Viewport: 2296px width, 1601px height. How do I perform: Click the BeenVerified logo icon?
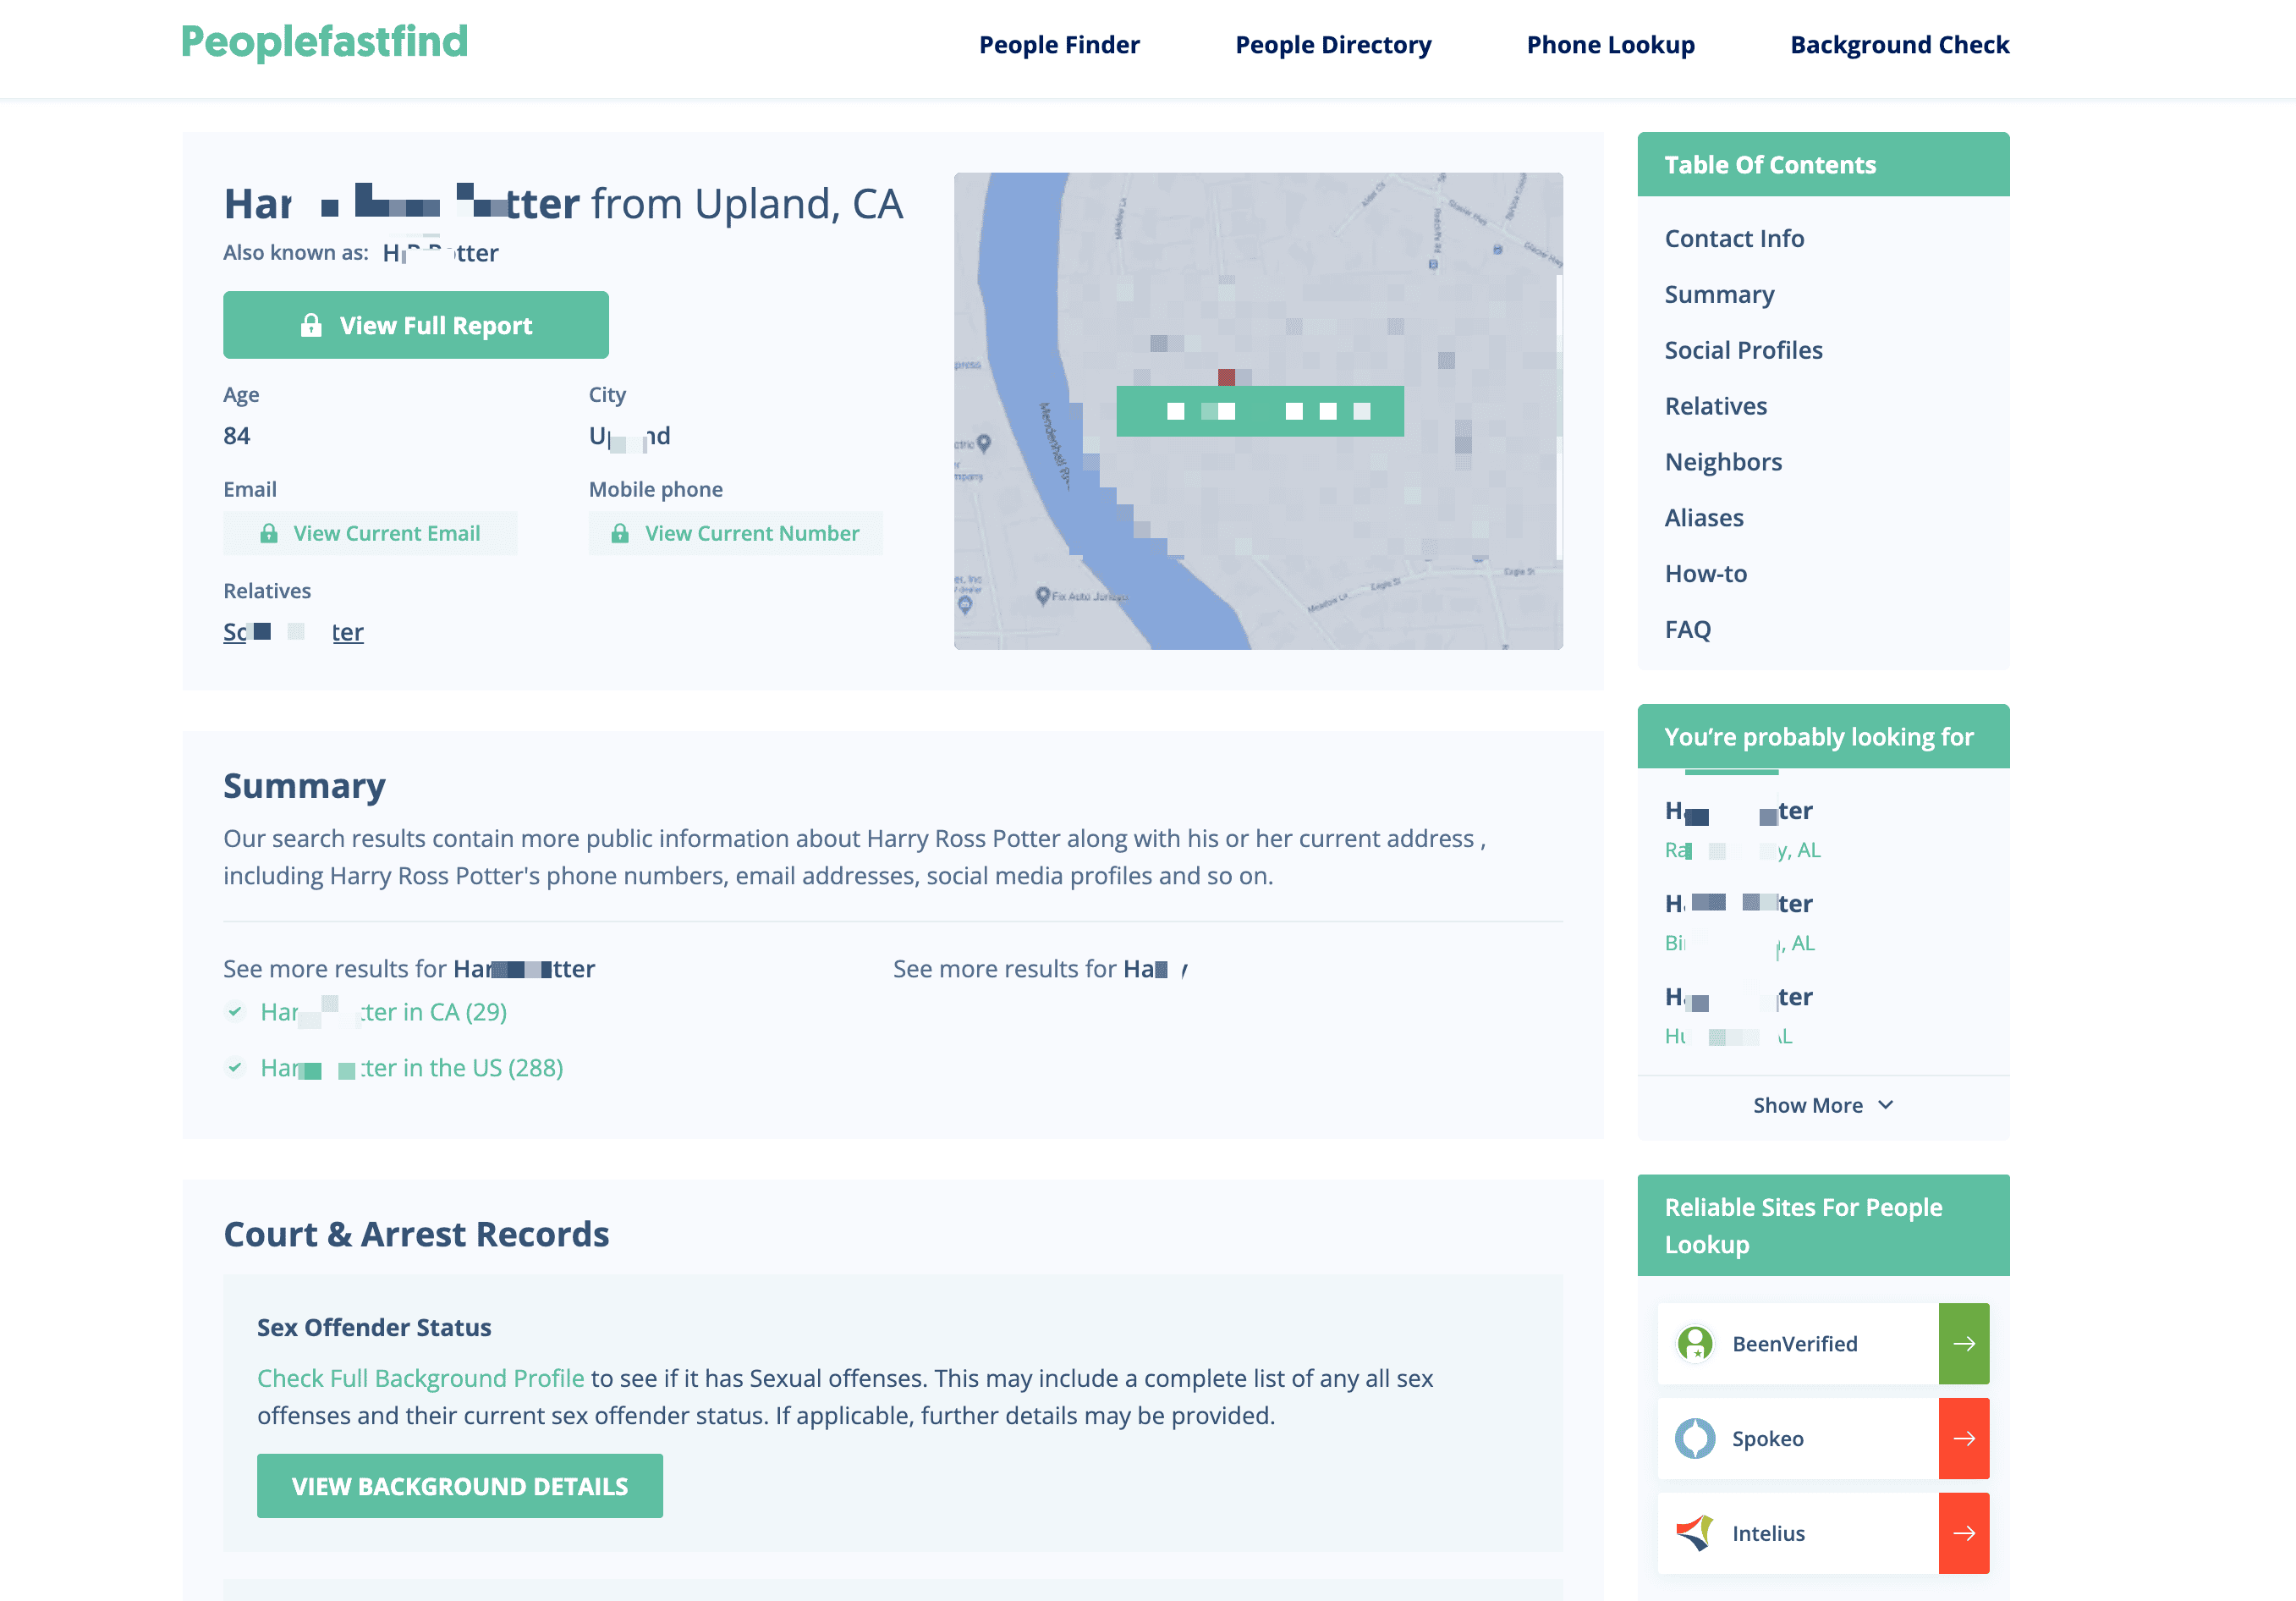pos(1695,1343)
